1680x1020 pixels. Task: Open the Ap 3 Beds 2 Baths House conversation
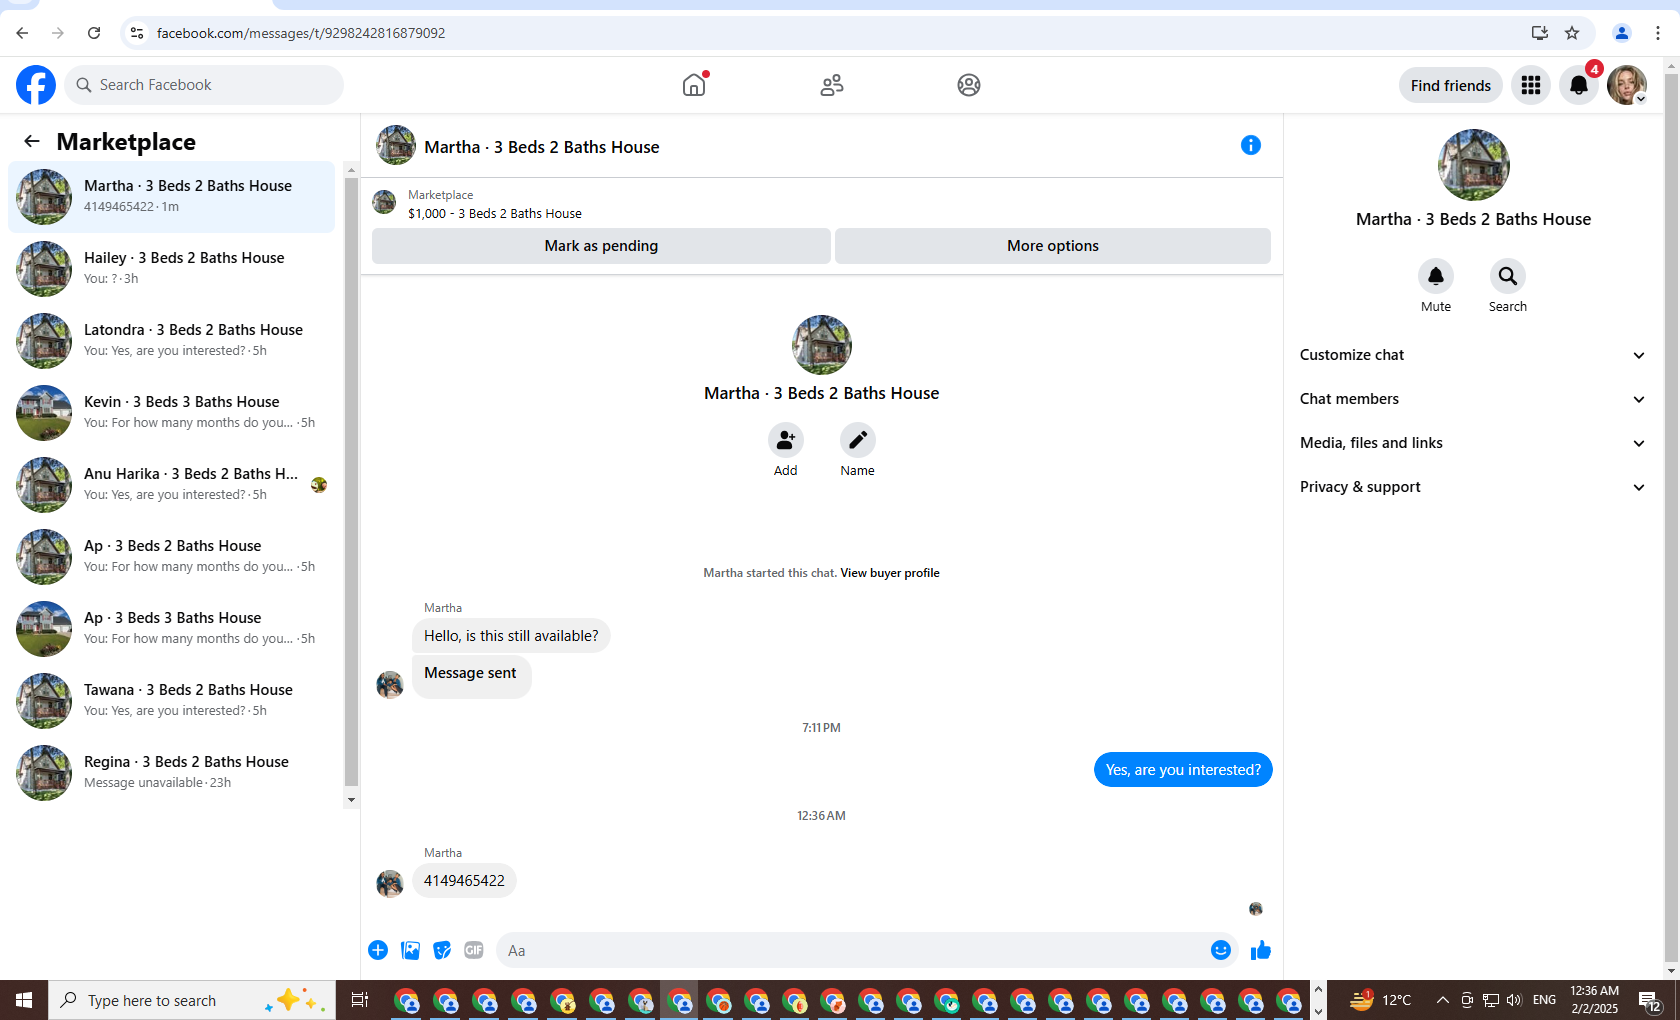click(x=172, y=557)
